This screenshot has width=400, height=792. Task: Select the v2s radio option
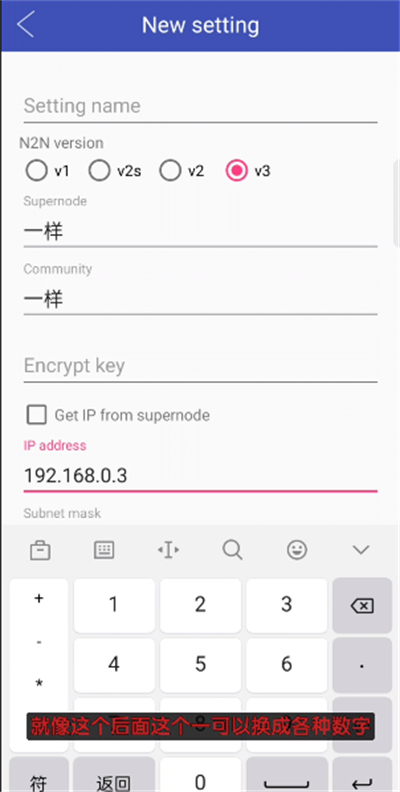point(115,171)
